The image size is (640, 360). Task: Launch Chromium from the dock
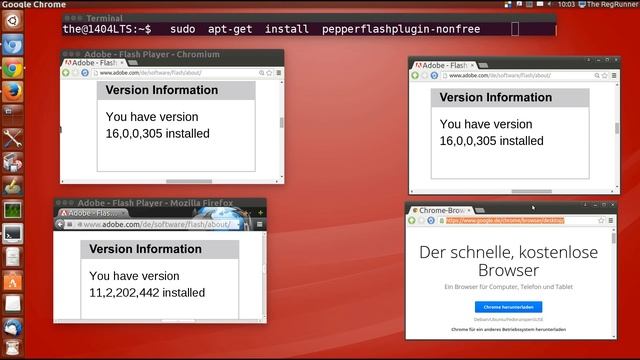(x=13, y=44)
